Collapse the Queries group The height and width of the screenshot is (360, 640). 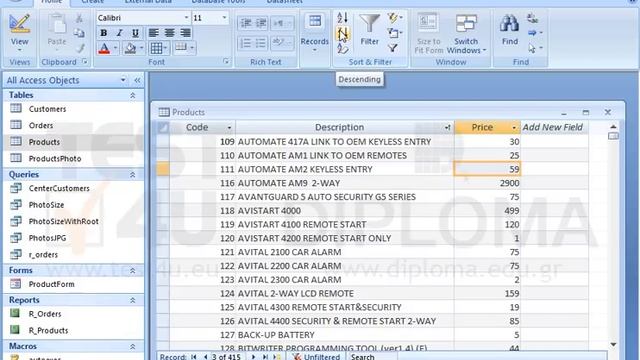[x=133, y=175]
